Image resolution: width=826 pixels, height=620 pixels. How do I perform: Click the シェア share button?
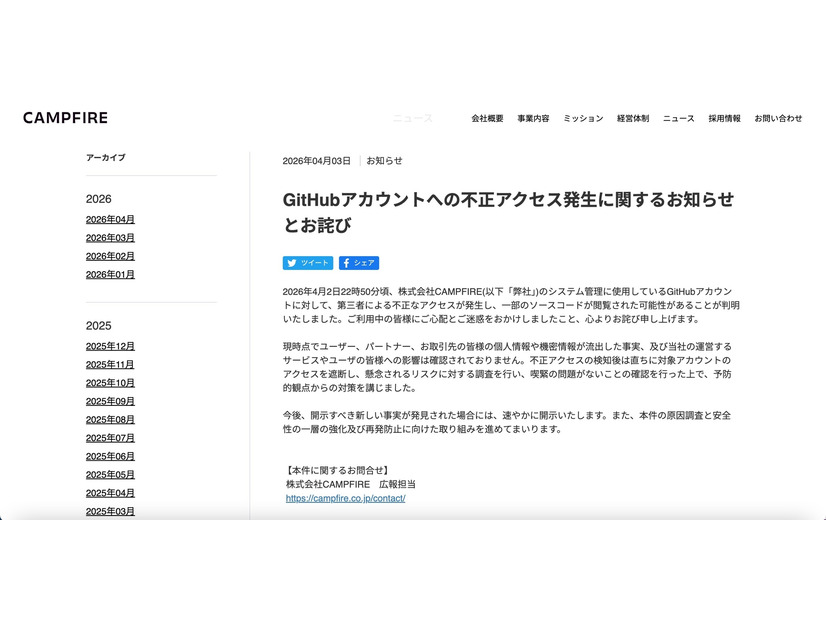point(358,263)
